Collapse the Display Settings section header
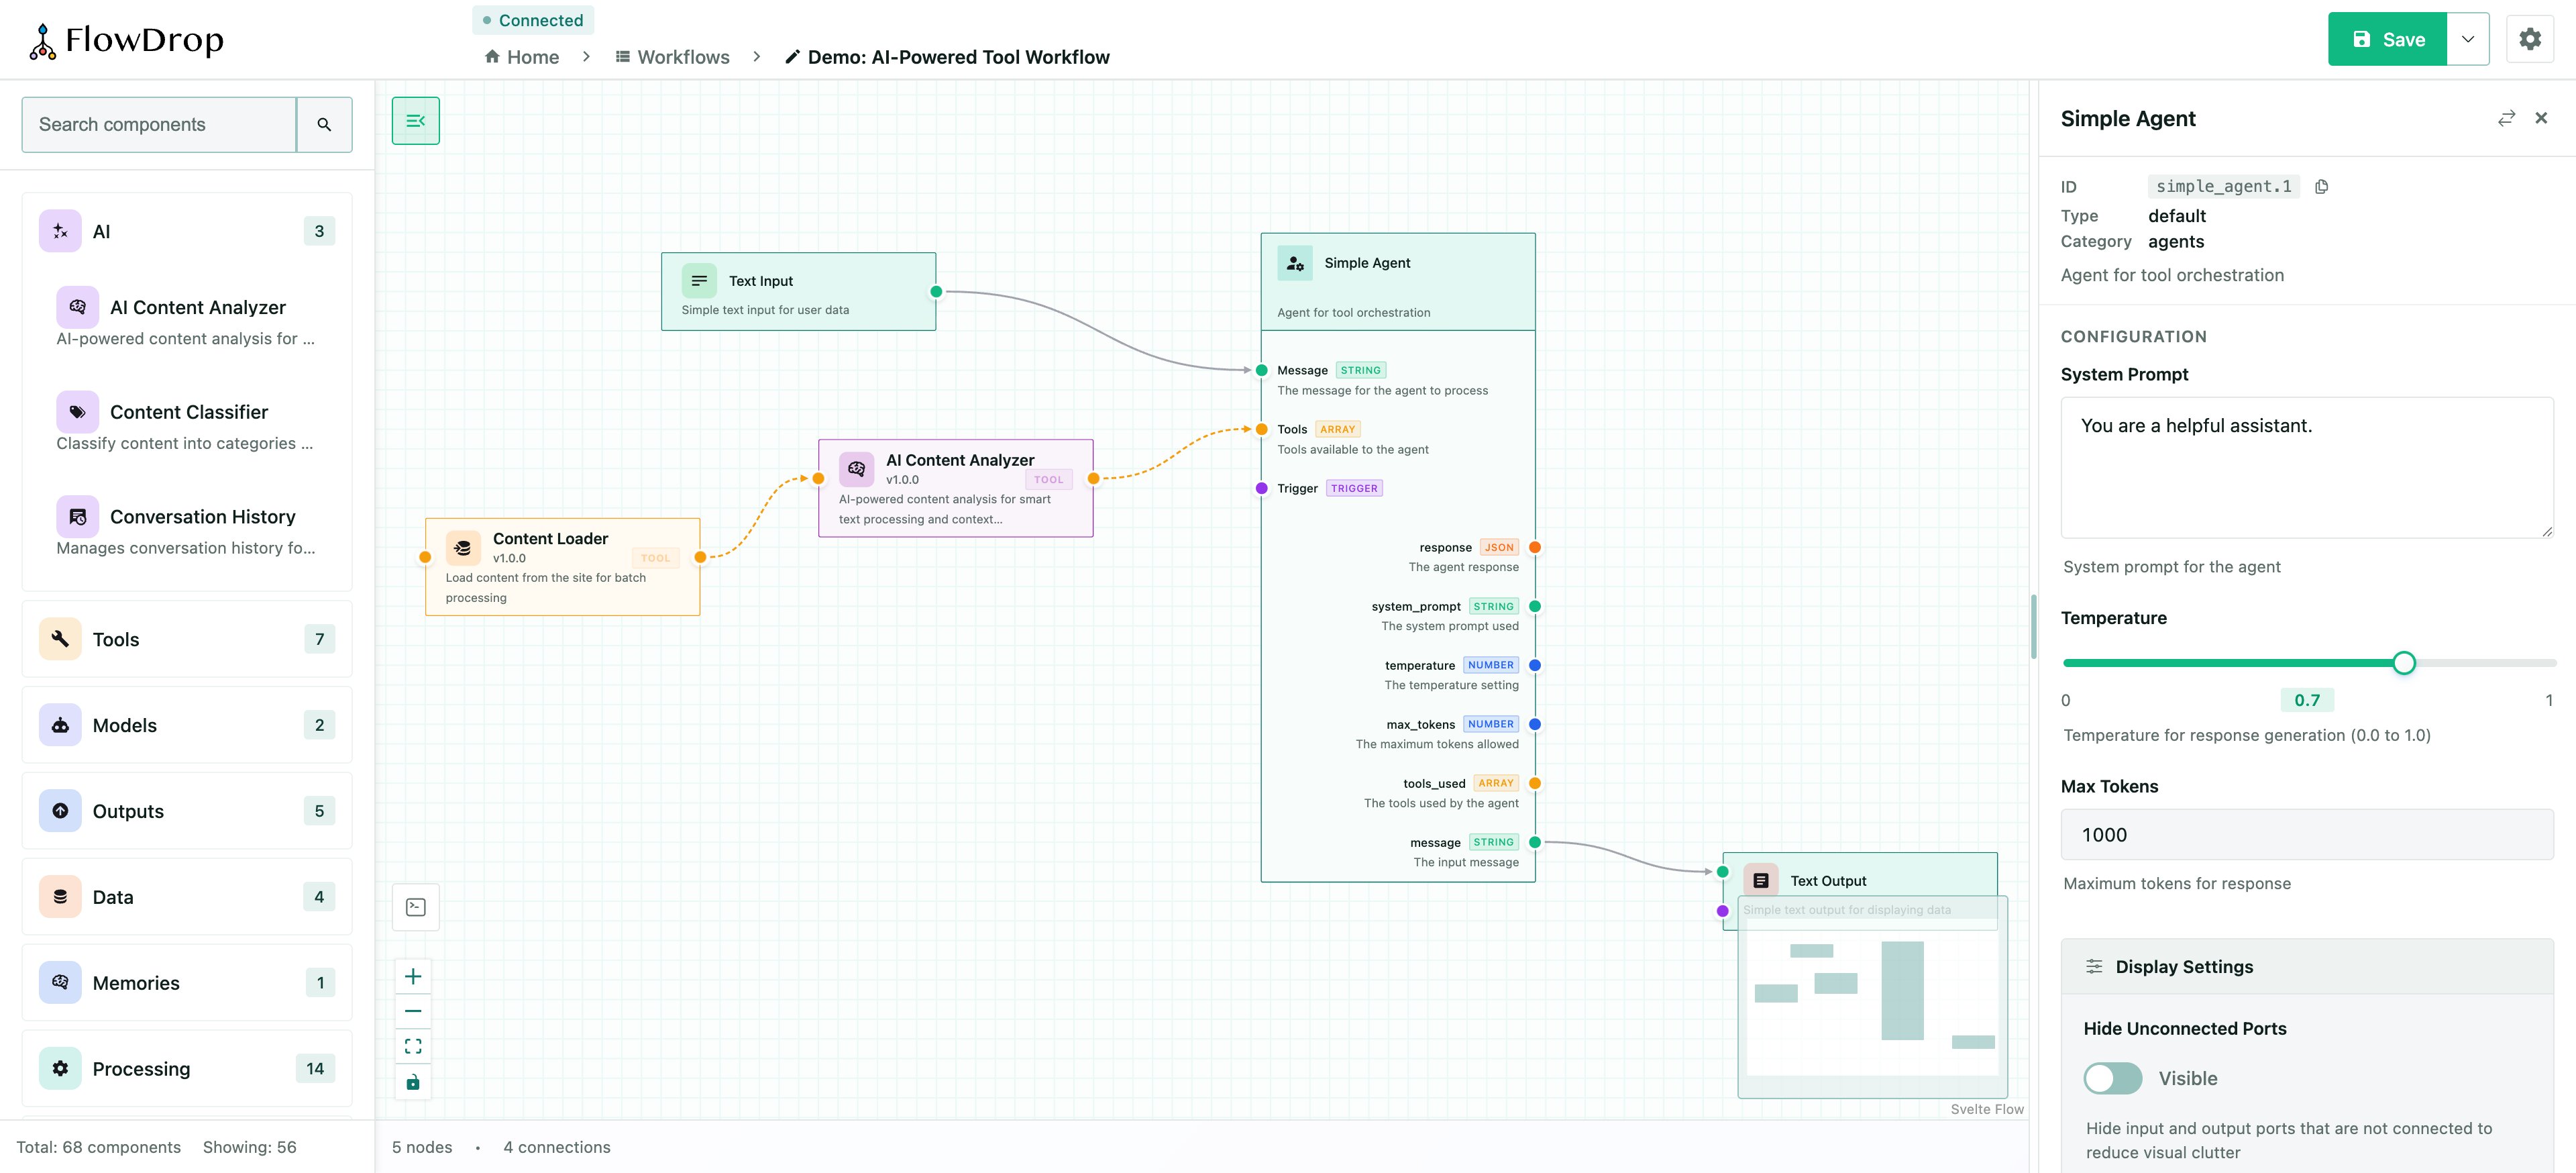 [x=2307, y=967]
